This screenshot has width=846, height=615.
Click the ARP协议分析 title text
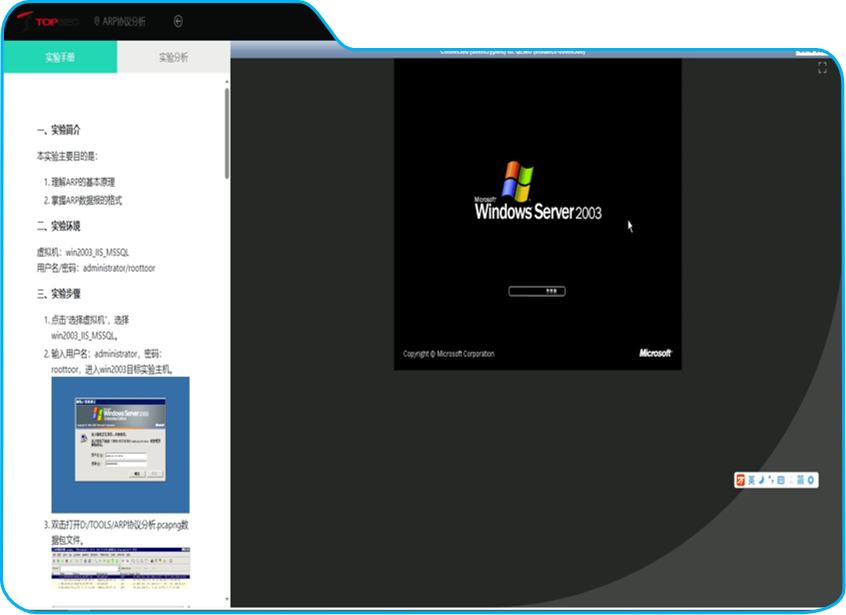(124, 20)
